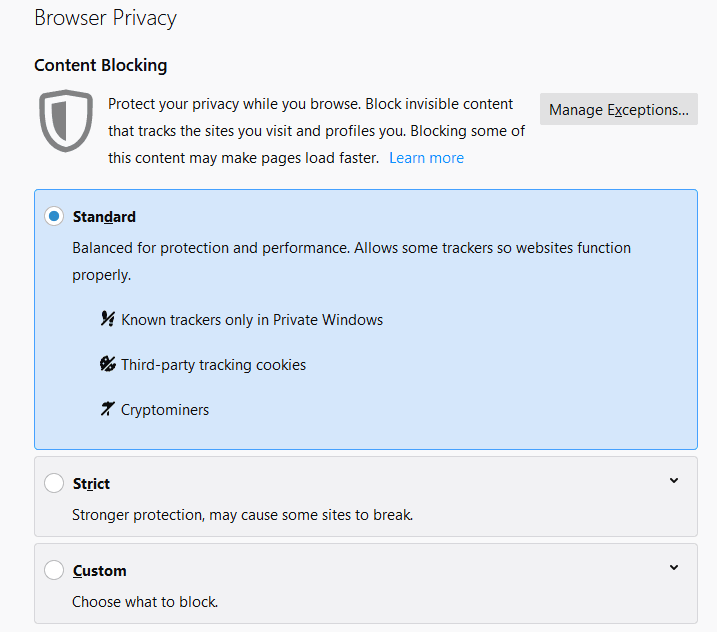Screen dimensions: 717x632
Task: Select the Strict content blocking option
Action: point(54,483)
